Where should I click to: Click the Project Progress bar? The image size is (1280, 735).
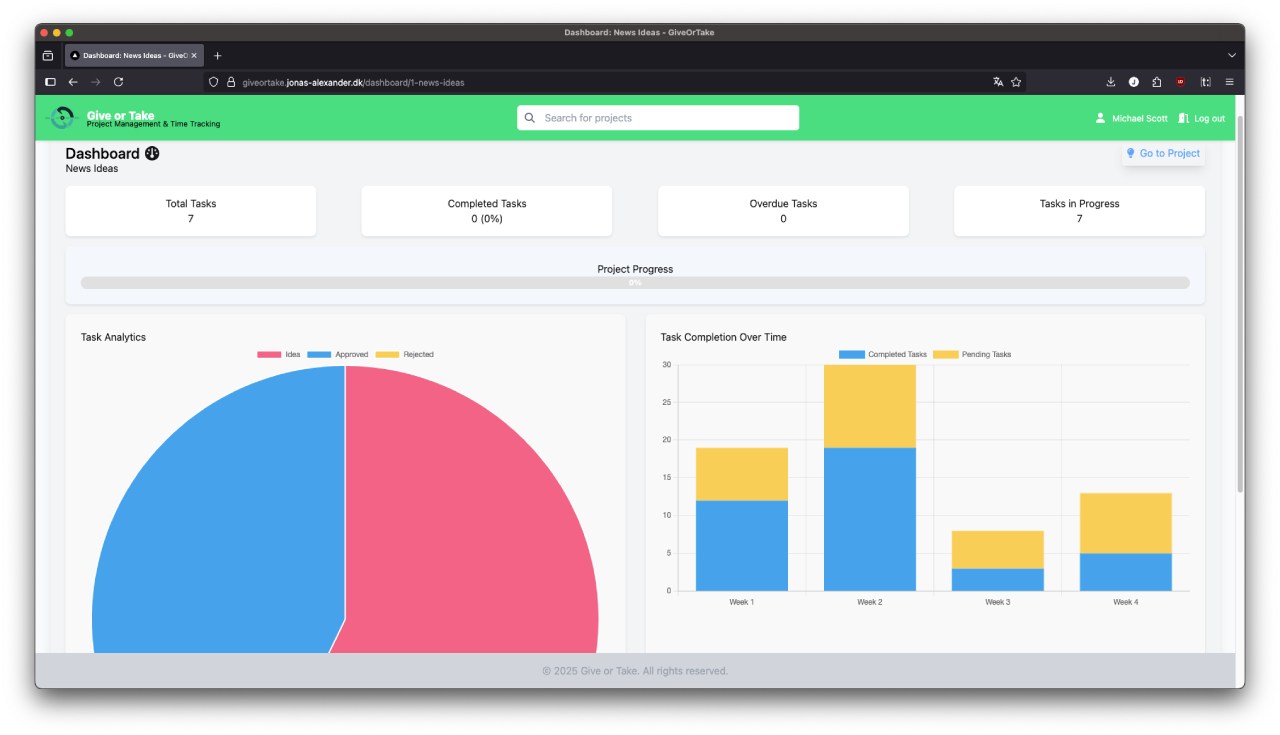(x=635, y=283)
